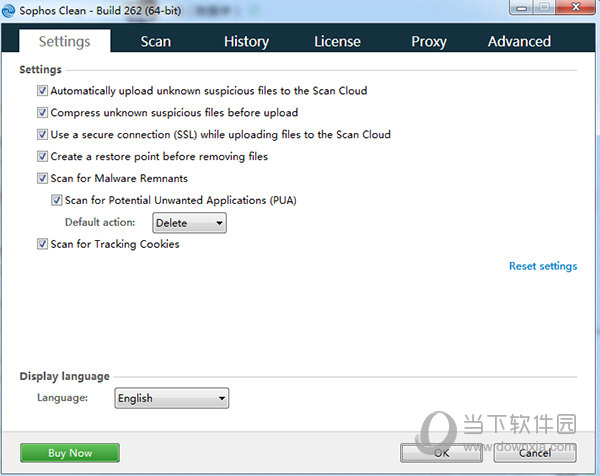Image resolution: width=600 pixels, height=476 pixels.
Task: Open the History tab
Action: tap(246, 41)
